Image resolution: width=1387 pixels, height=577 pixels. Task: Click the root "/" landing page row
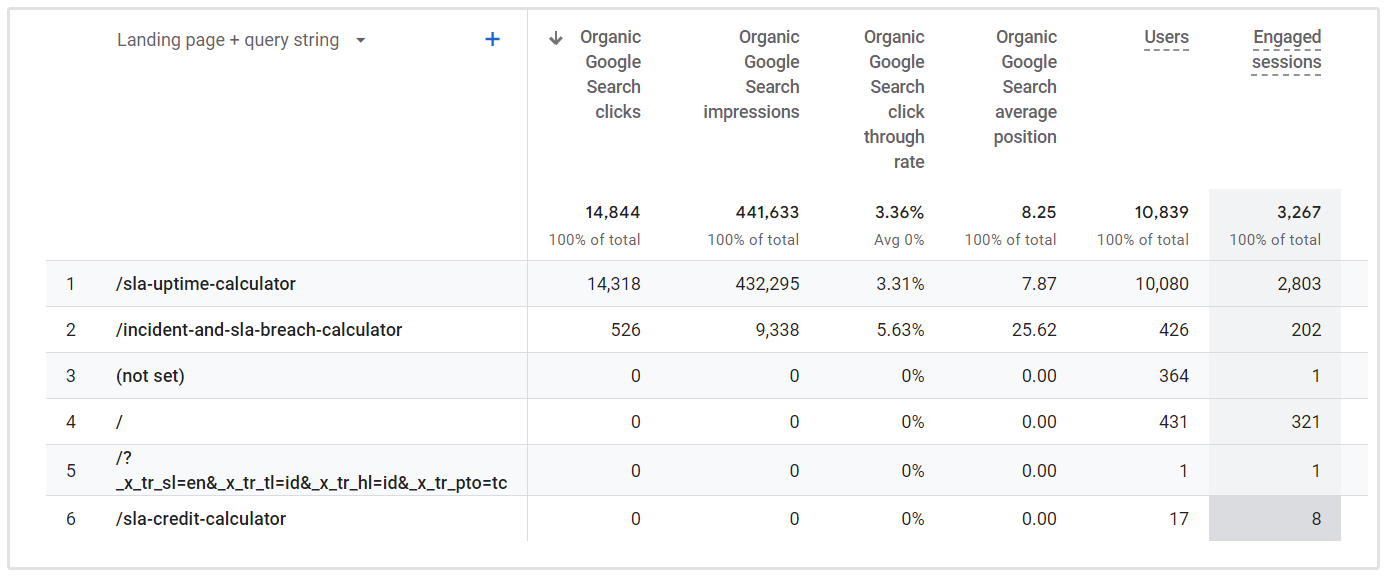coord(119,422)
